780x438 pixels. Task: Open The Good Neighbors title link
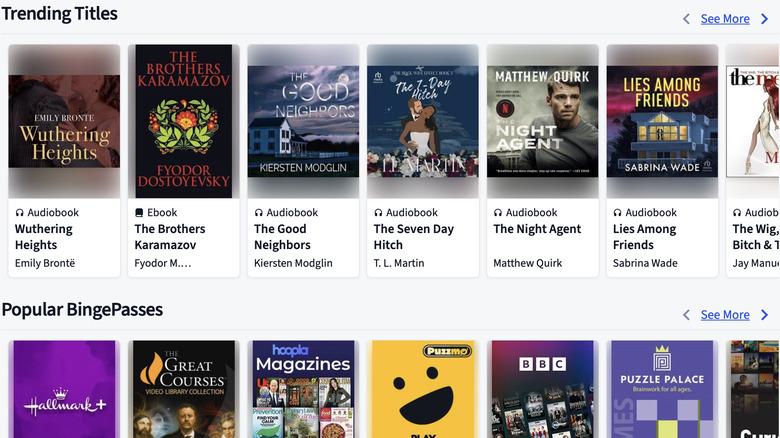[x=282, y=237]
